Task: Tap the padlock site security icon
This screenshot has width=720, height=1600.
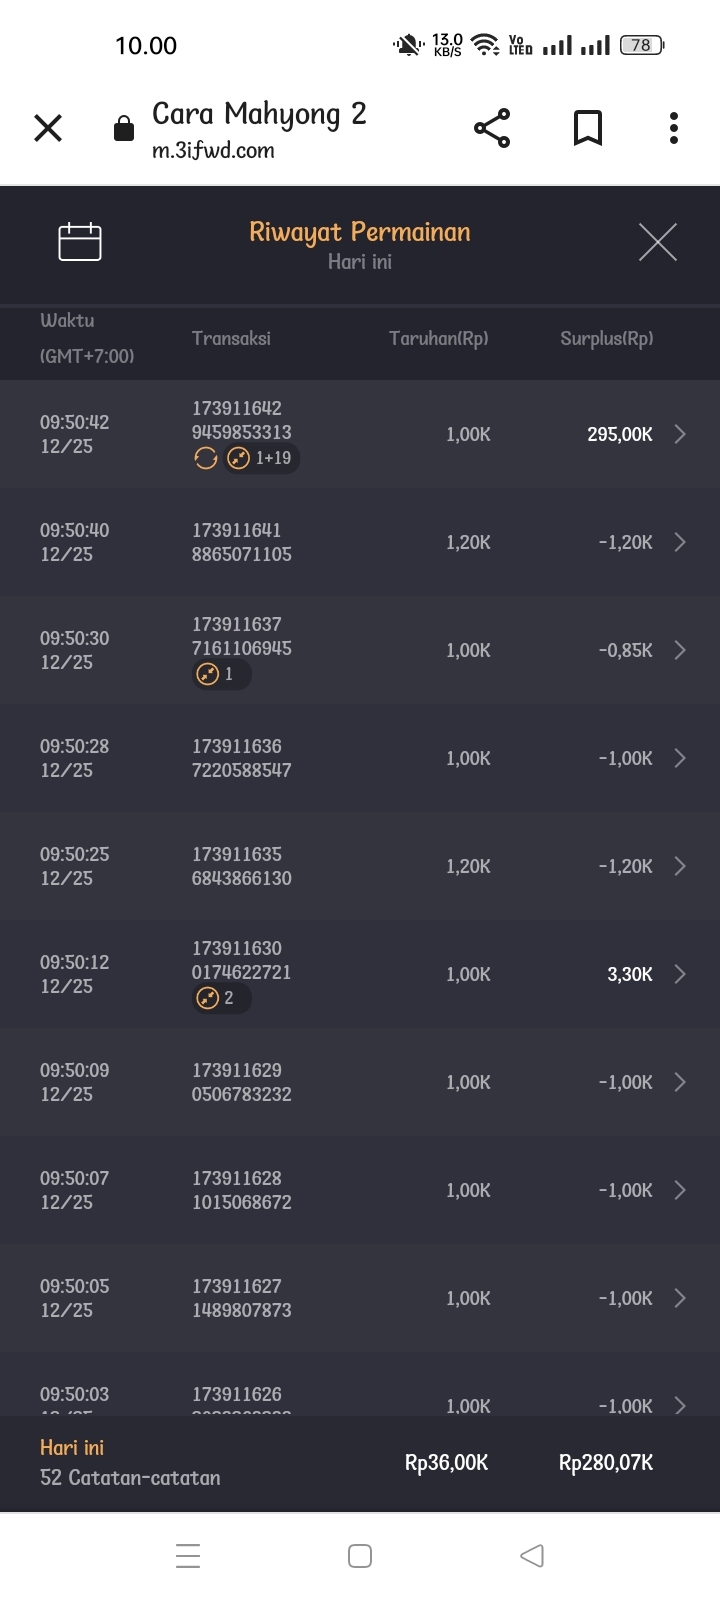Action: 124,129
